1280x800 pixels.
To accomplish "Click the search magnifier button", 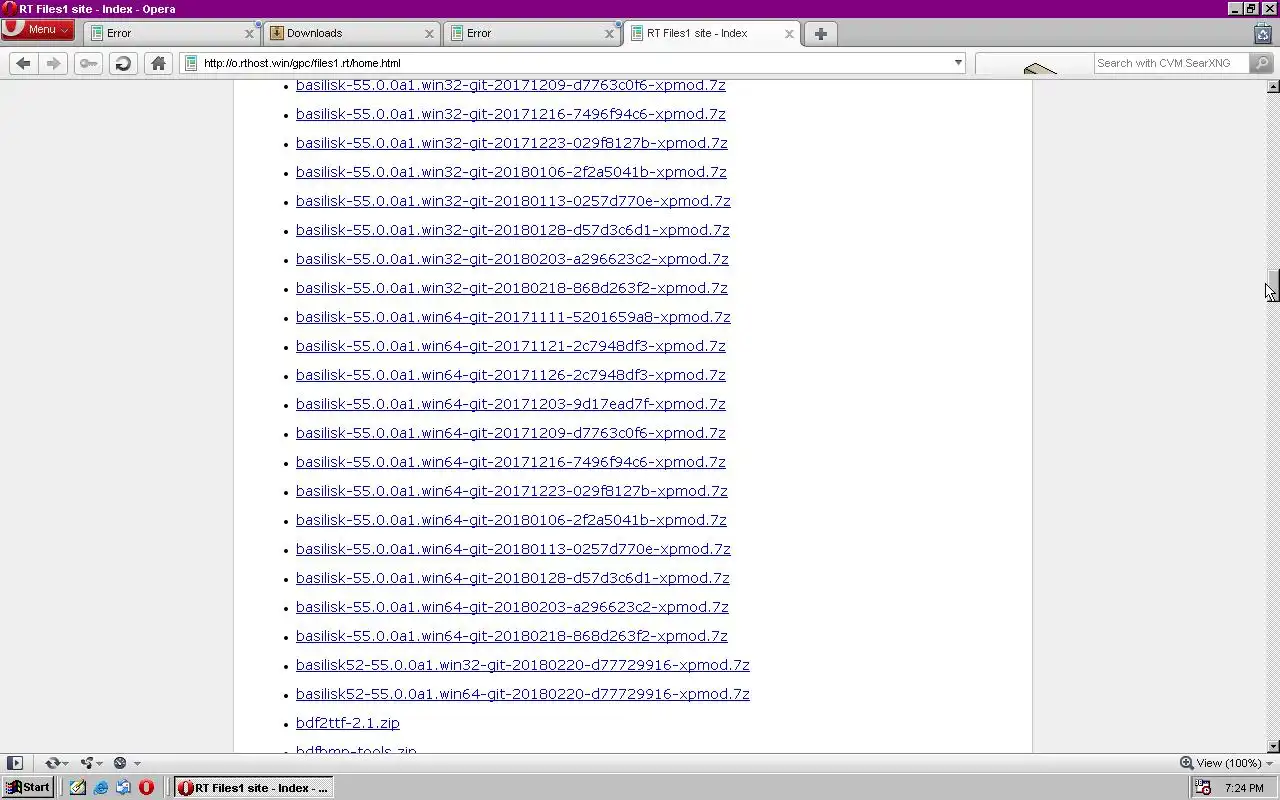I will (x=1261, y=63).
